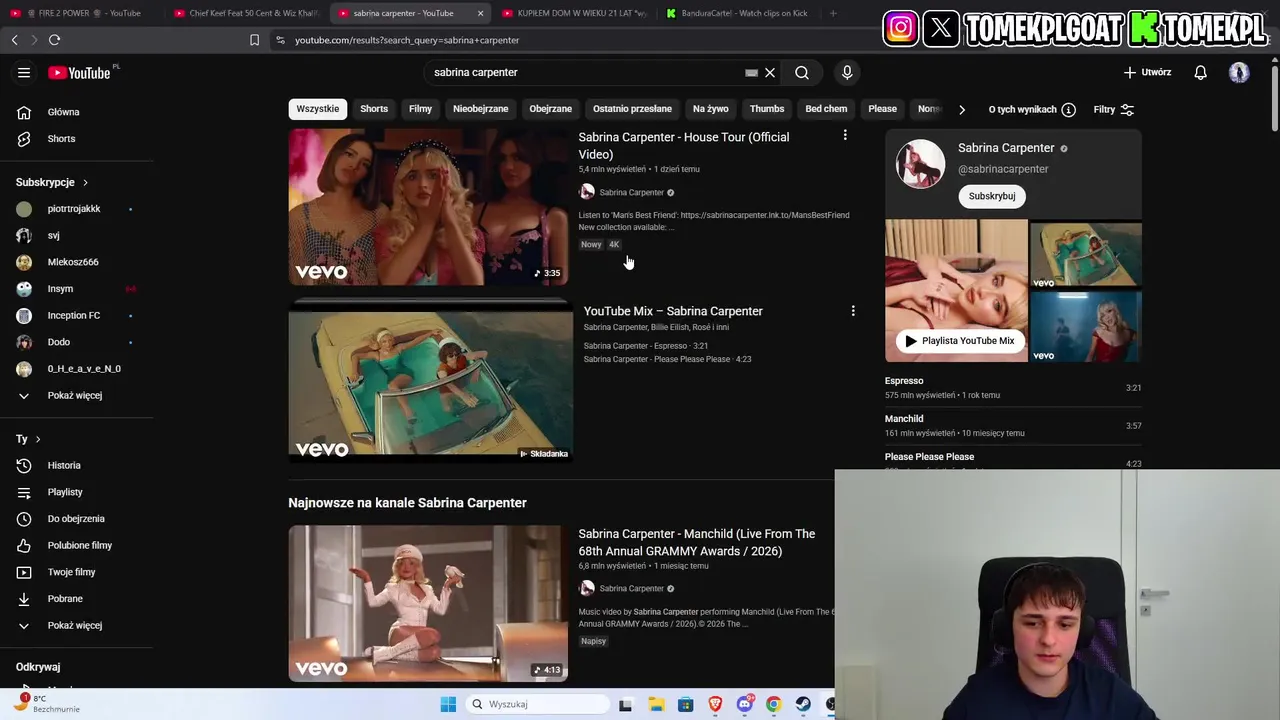Expand the Subskrypcje section
Viewport: 1280px width, 720px height.
point(52,182)
